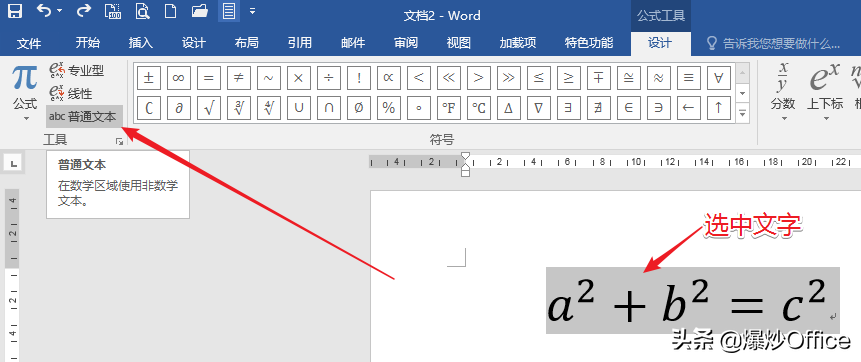
Task: Insert the intersection symbol
Action: coord(328,108)
